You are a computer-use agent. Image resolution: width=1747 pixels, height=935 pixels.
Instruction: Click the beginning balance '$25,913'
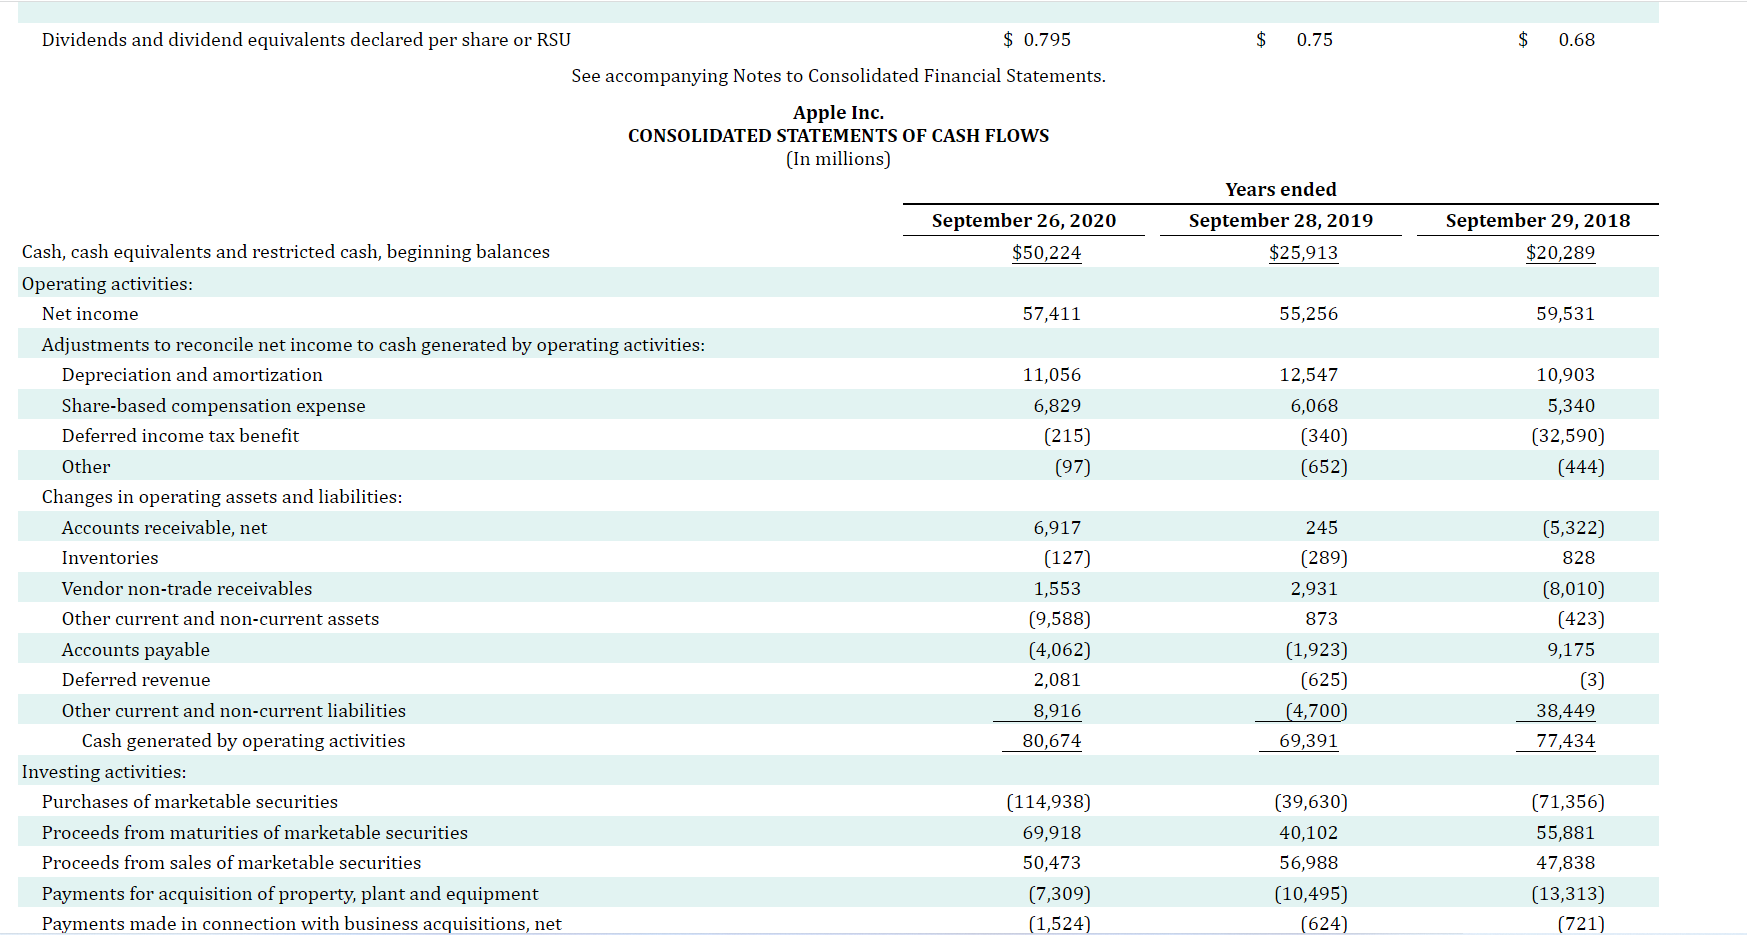click(x=1303, y=253)
